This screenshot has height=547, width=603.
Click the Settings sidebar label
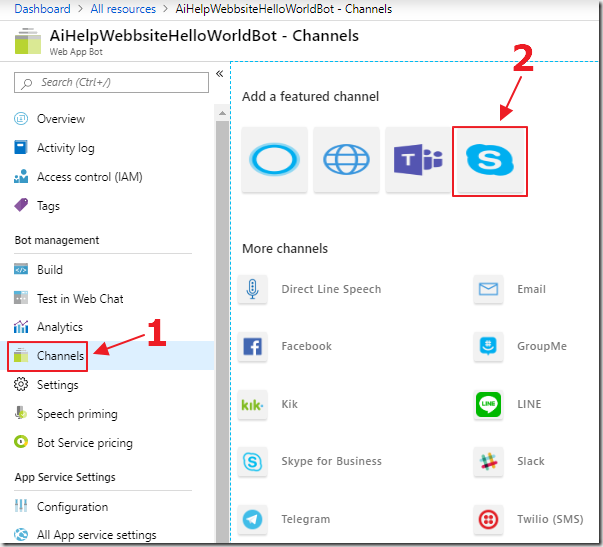[58, 385]
